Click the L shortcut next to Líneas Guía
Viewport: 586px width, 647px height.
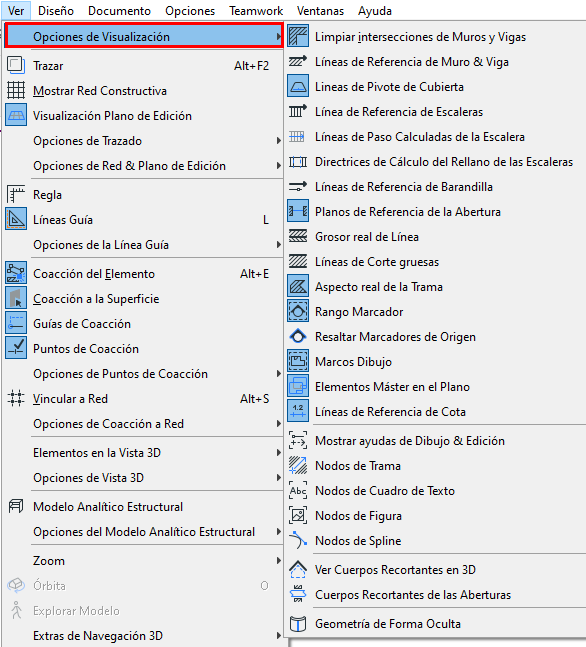266,220
